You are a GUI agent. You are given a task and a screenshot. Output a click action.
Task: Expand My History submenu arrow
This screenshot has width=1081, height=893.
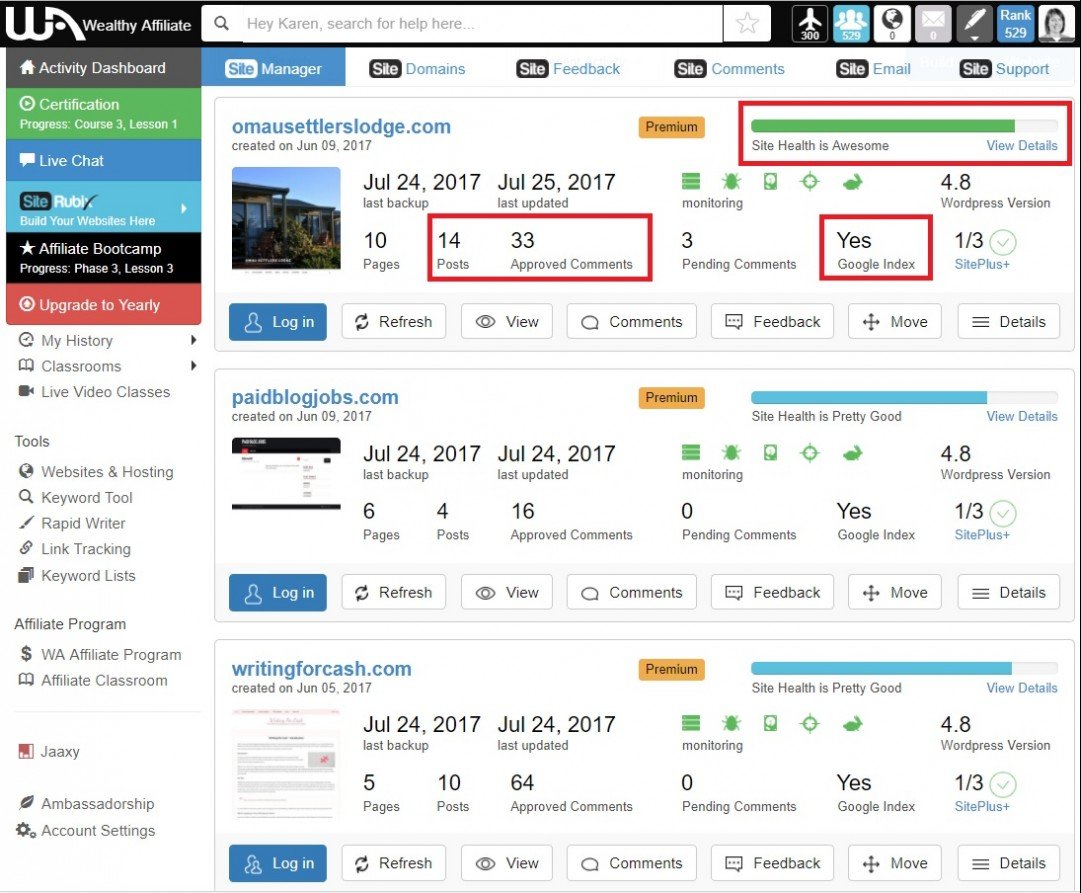(x=193, y=340)
